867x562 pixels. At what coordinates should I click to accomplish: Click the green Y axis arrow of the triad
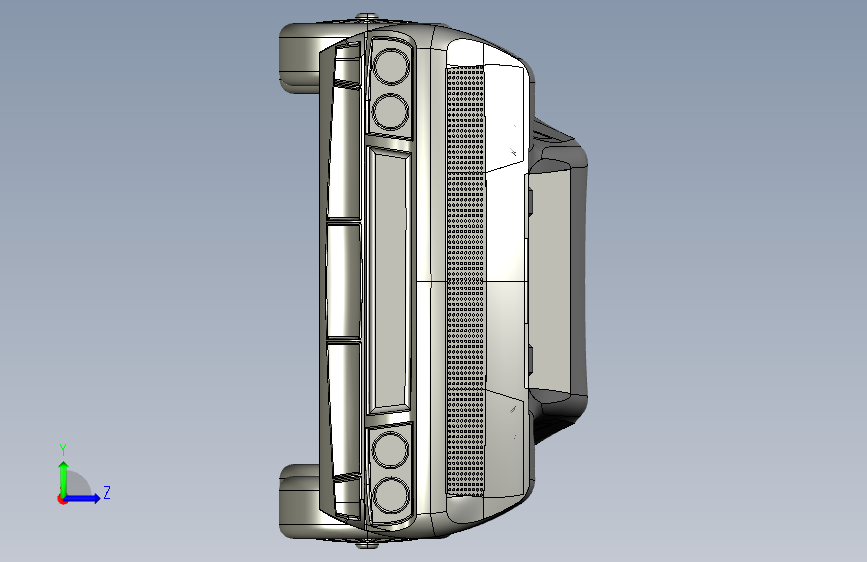[x=64, y=478]
